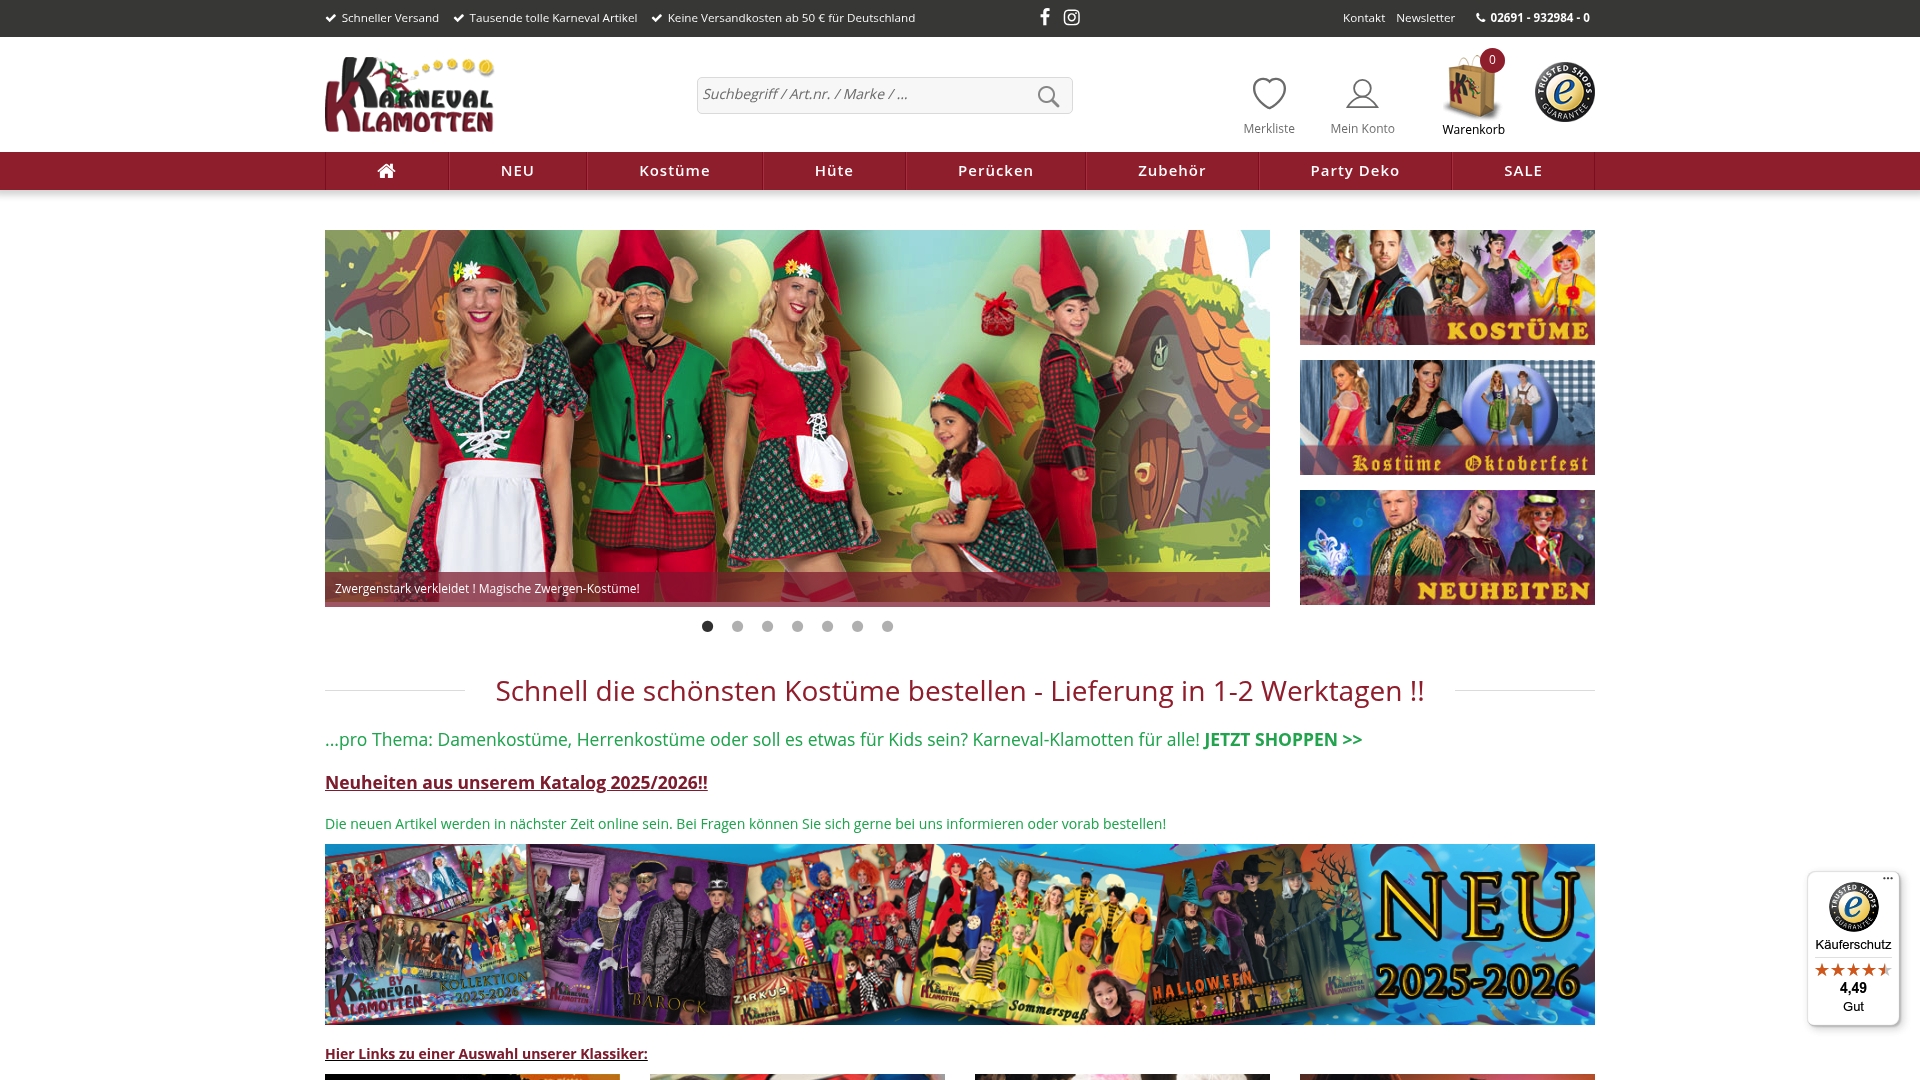The height and width of the screenshot is (1080, 1920).
Task: Open the Zubehör menu
Action: 1172,171
